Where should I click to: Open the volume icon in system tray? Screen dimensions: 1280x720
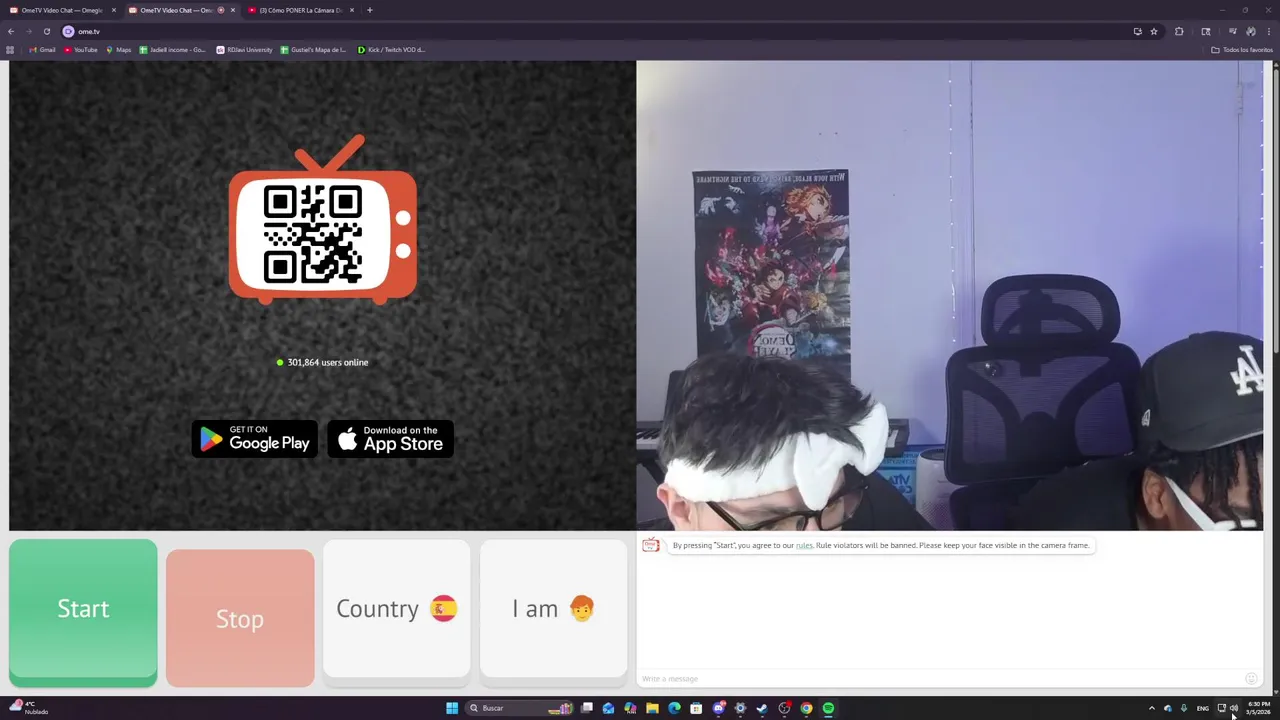click(x=1234, y=708)
